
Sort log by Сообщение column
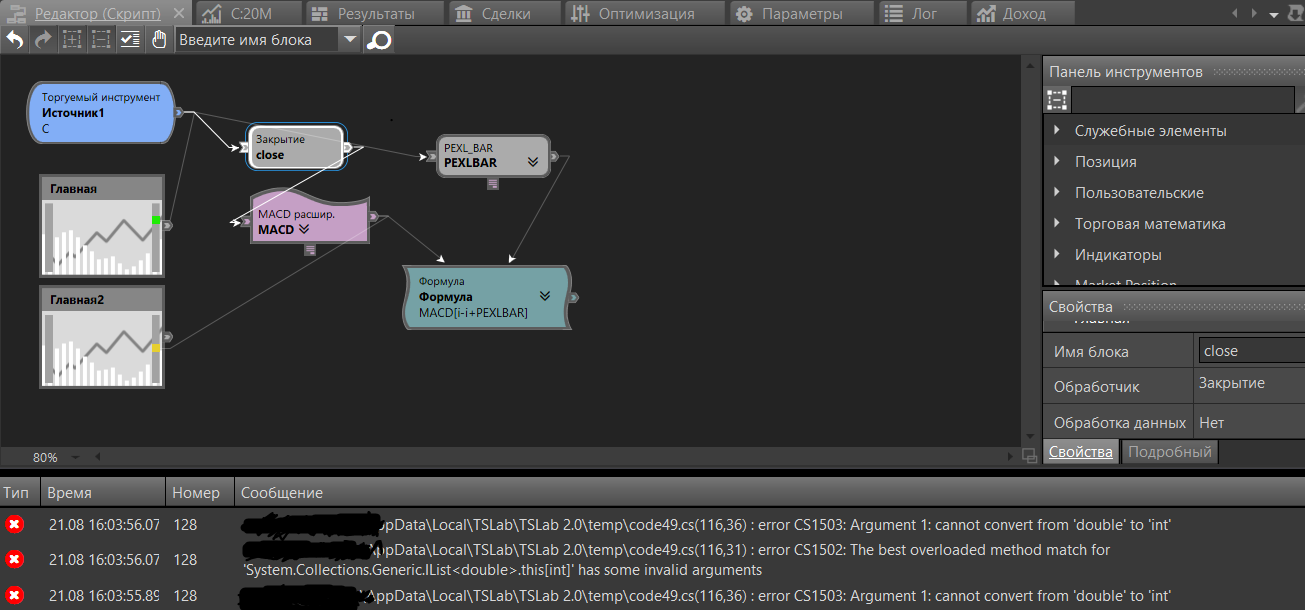[x=769, y=492]
